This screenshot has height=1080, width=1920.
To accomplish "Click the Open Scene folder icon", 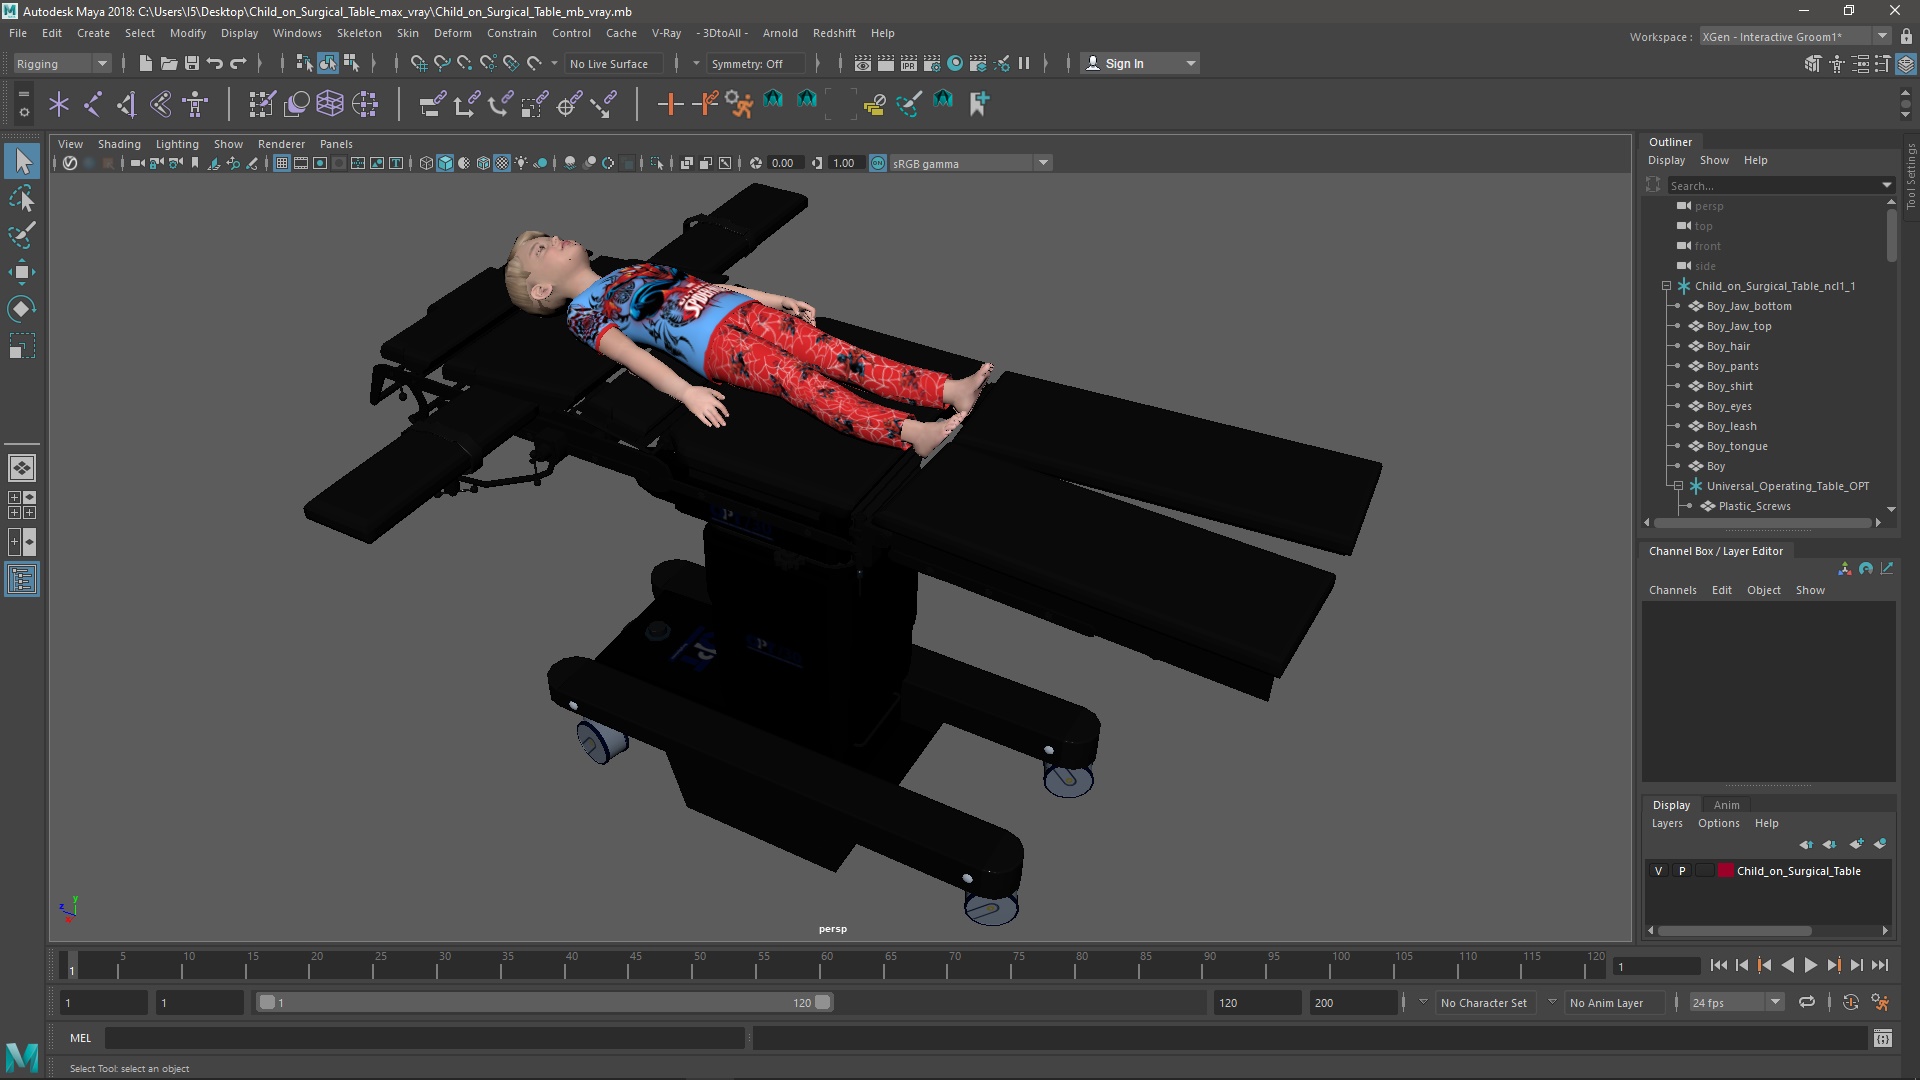I will (169, 63).
